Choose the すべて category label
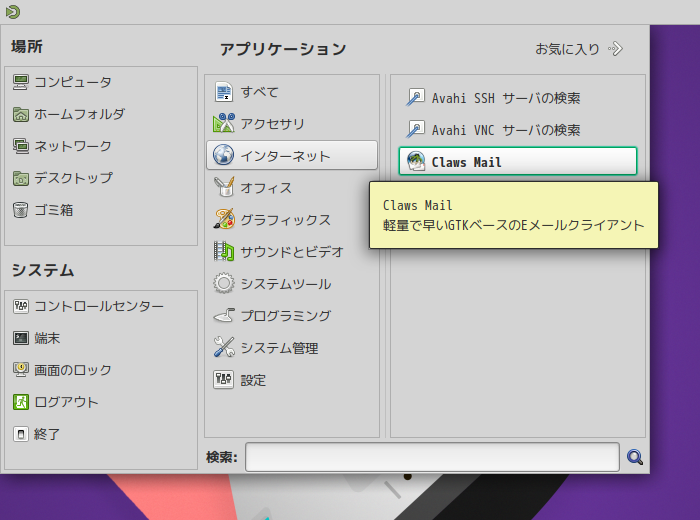The image size is (700, 520). (259, 92)
